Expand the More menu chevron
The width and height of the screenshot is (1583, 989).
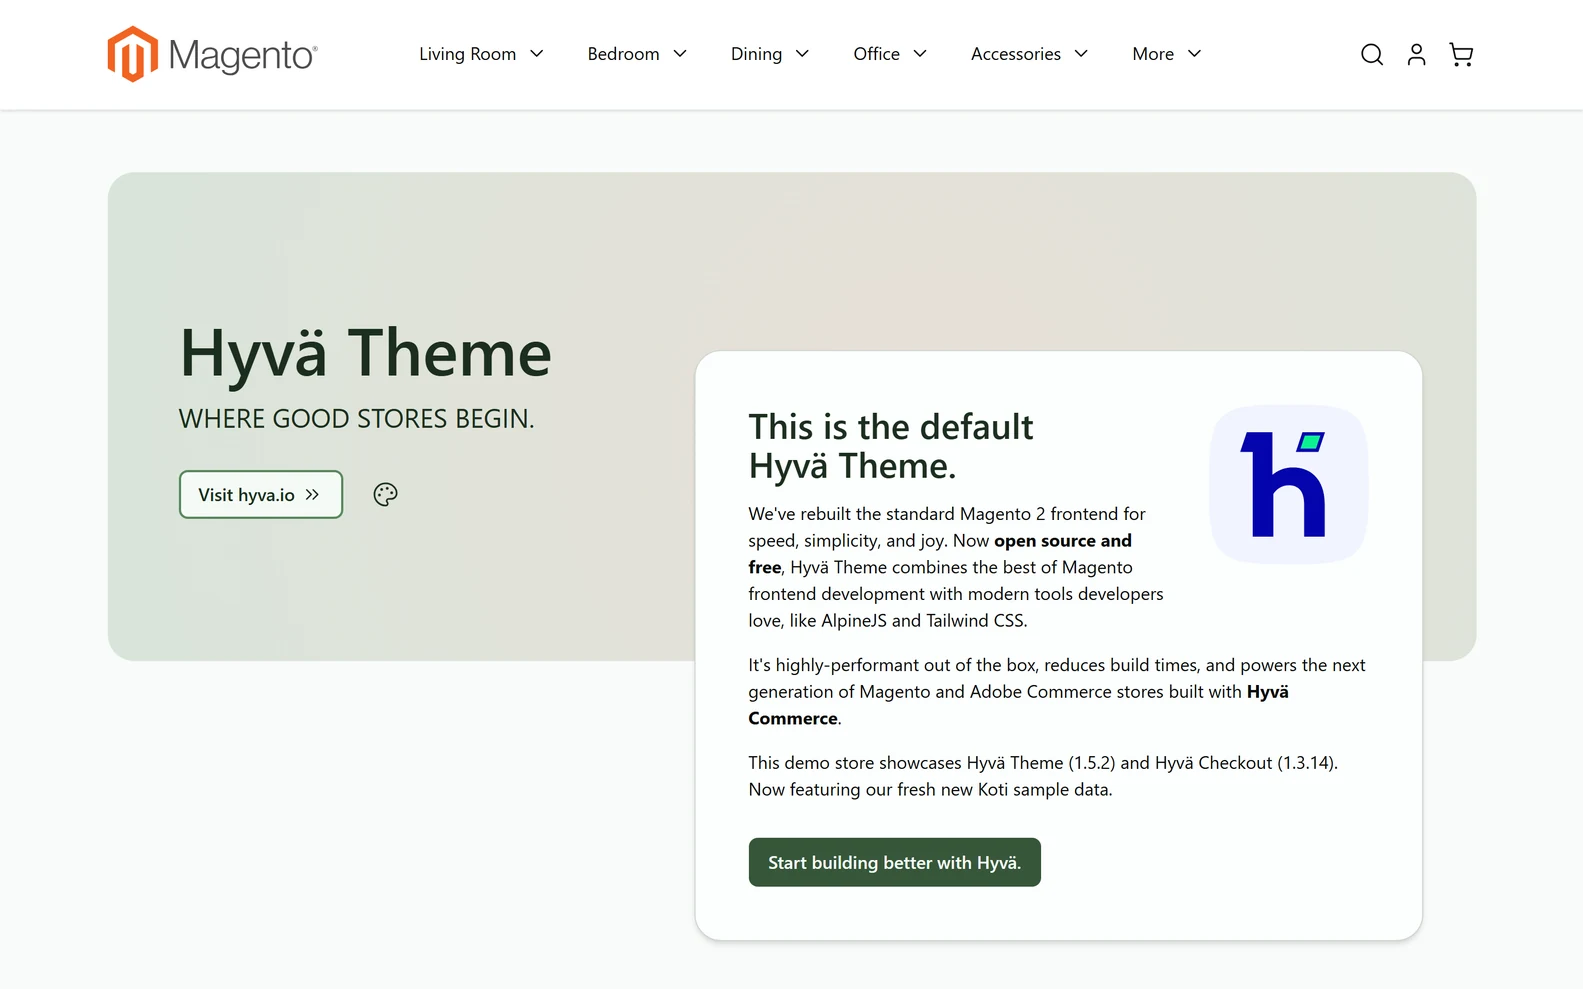1194,54
